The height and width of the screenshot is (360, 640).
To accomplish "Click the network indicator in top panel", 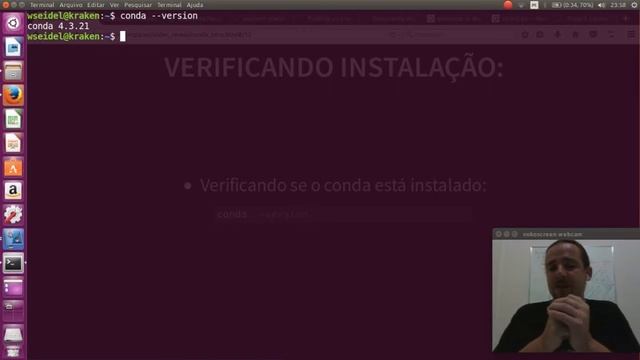I will point(521,5).
